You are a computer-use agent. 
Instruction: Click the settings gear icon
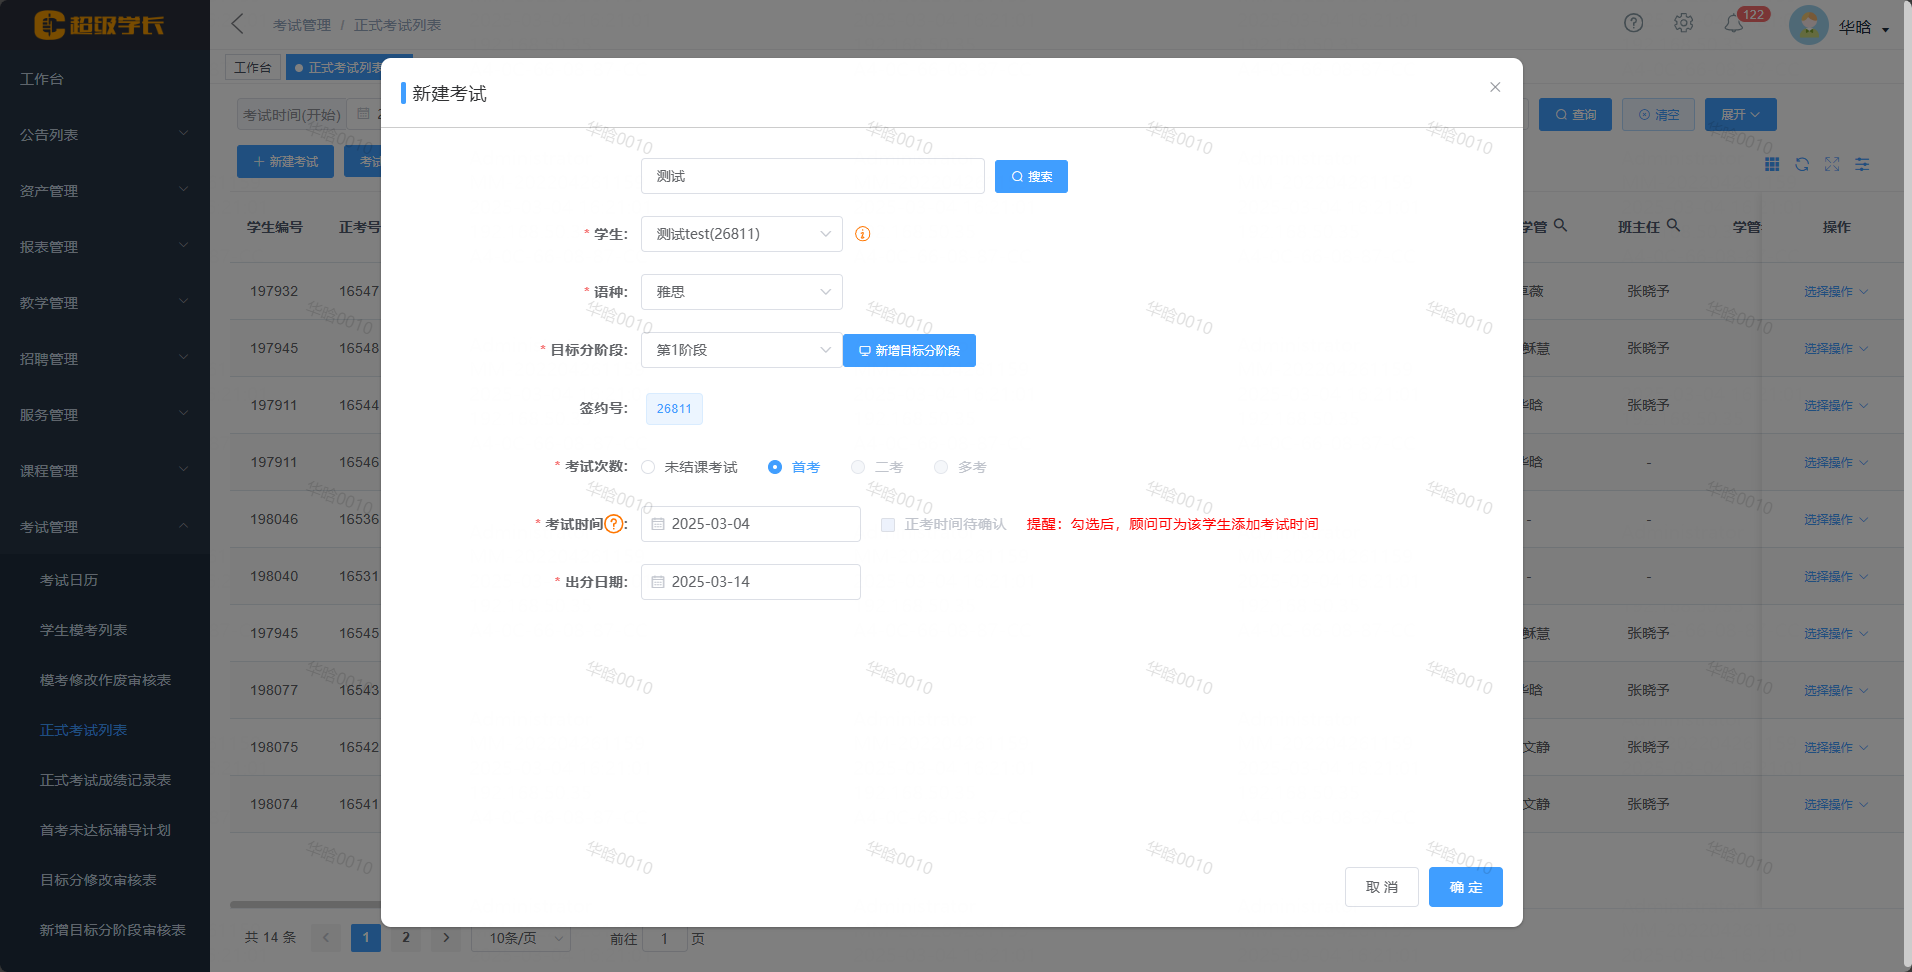pos(1684,22)
